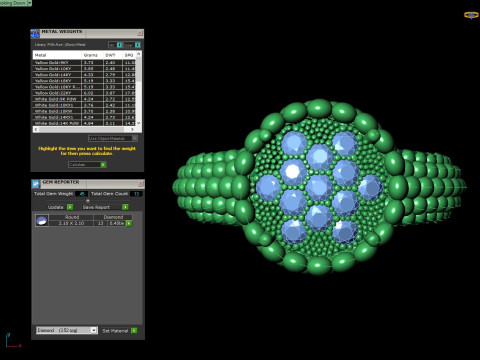Click metal list scroll right arrow
Image resolution: width=480 pixels, height=360 pixels.
132,129
